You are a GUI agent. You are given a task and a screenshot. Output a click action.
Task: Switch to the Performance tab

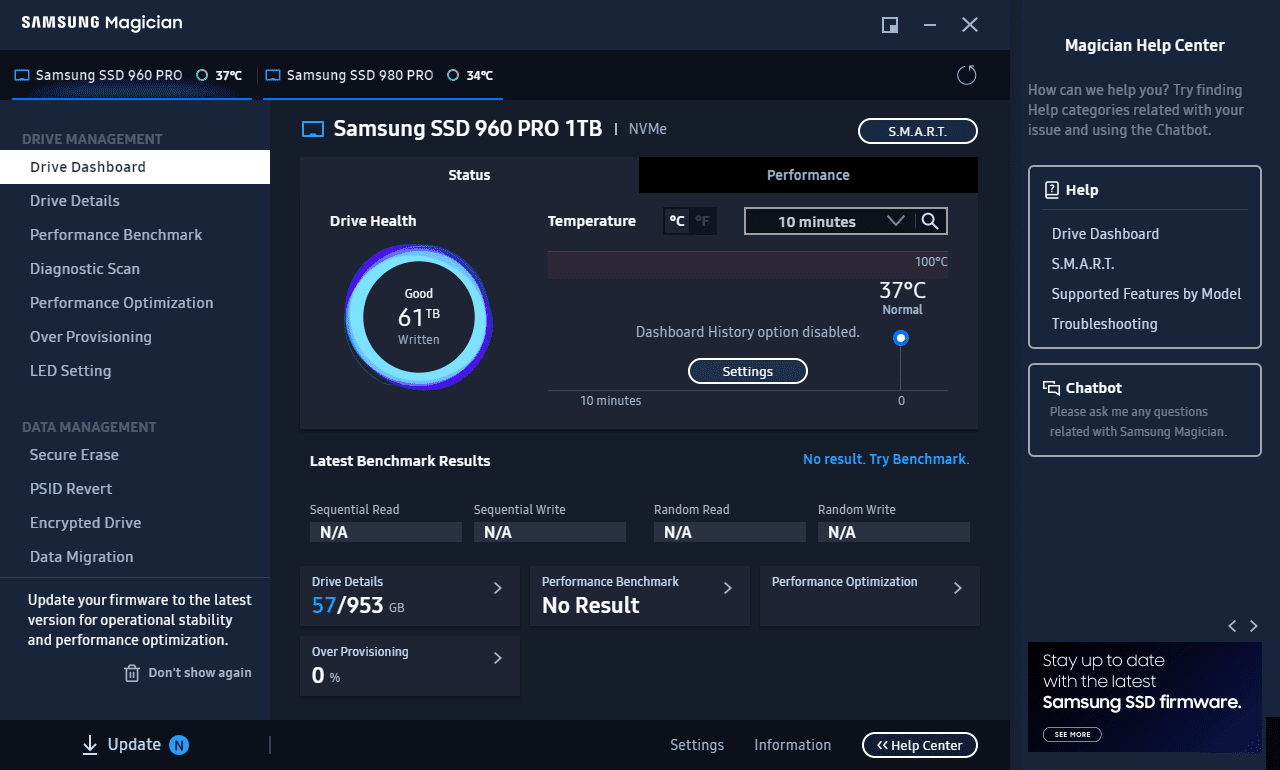808,175
